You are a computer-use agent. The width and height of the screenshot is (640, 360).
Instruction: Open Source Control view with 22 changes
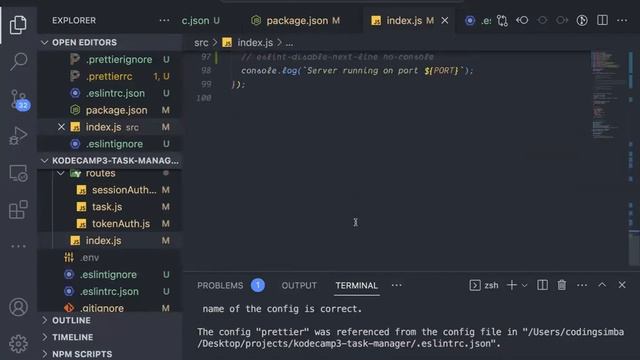18,99
